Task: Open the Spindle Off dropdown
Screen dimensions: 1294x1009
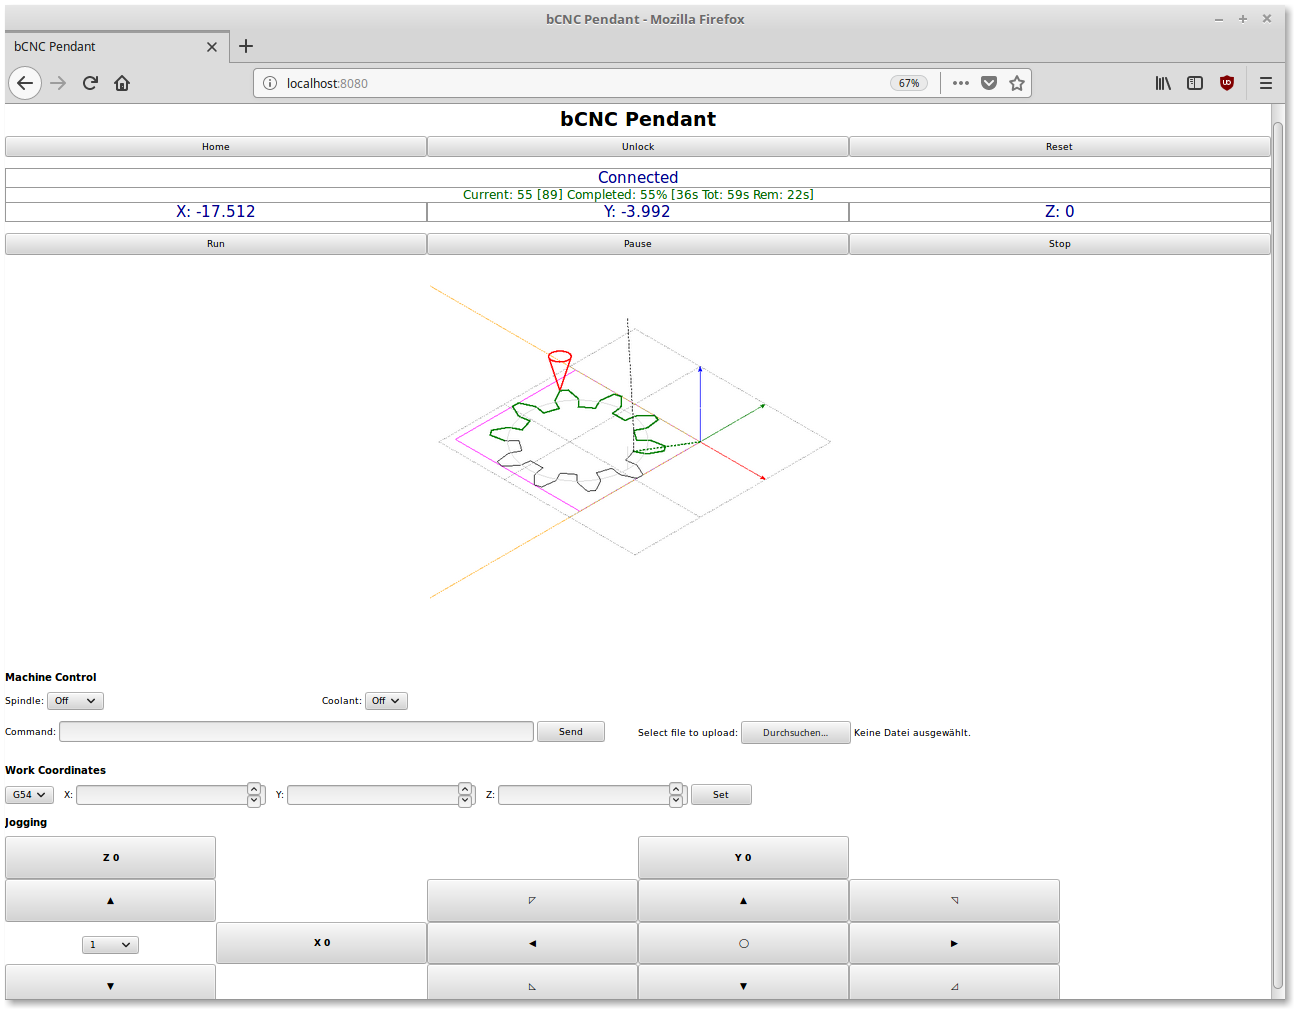Action: [75, 701]
